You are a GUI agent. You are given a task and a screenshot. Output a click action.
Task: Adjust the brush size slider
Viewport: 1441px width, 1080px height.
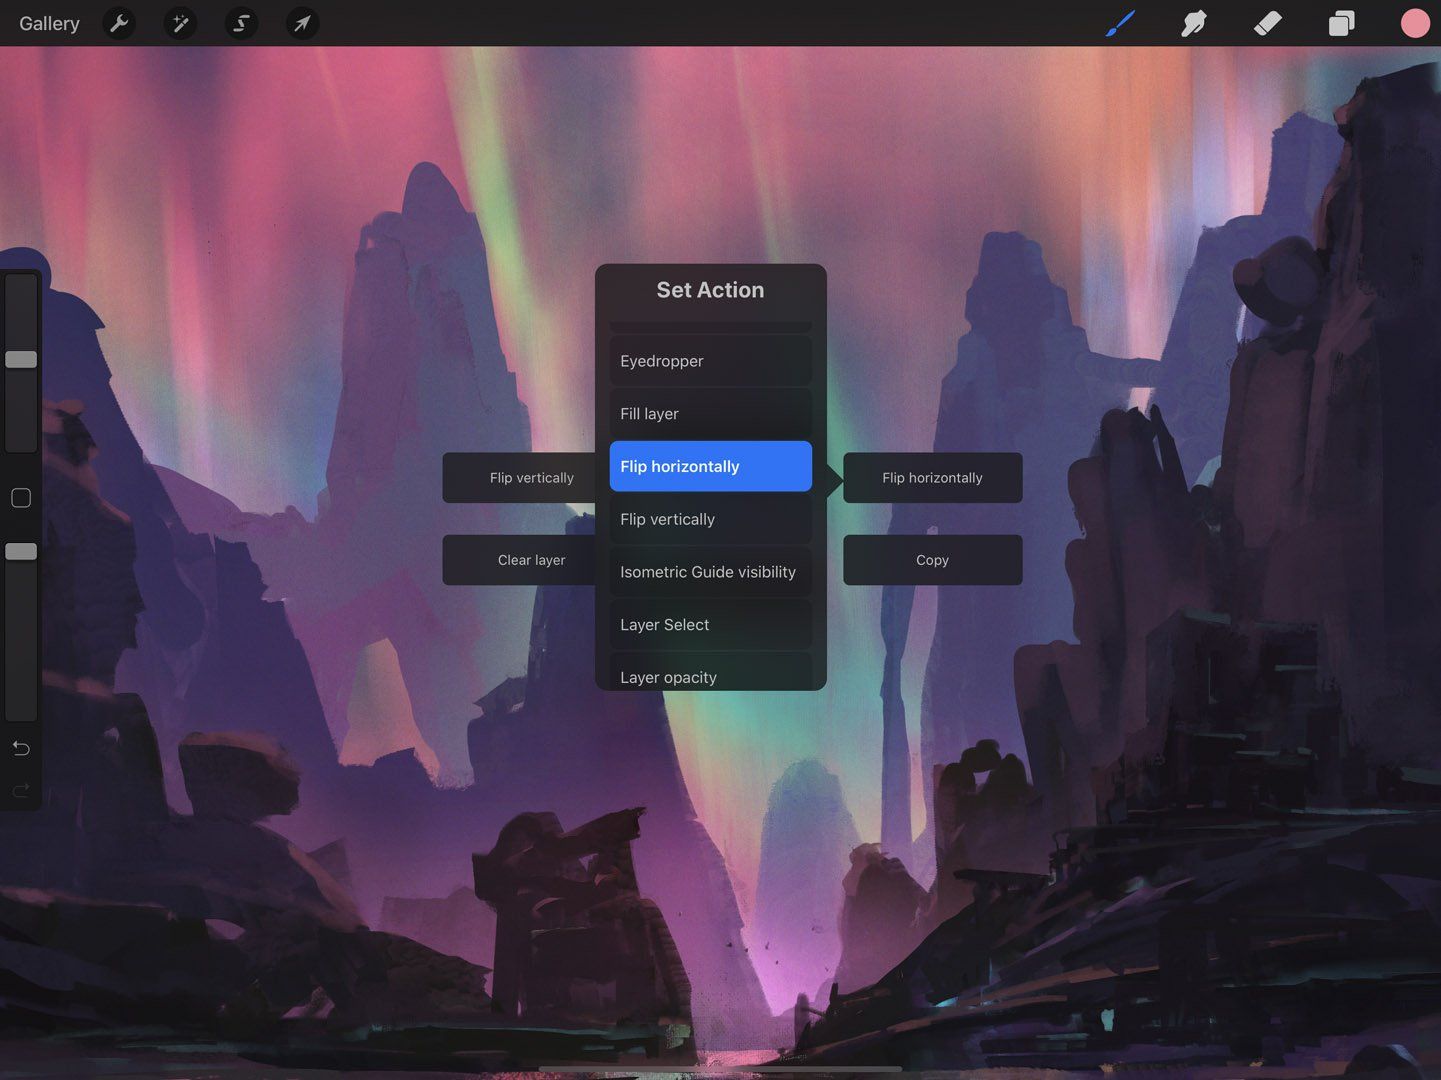coord(20,358)
